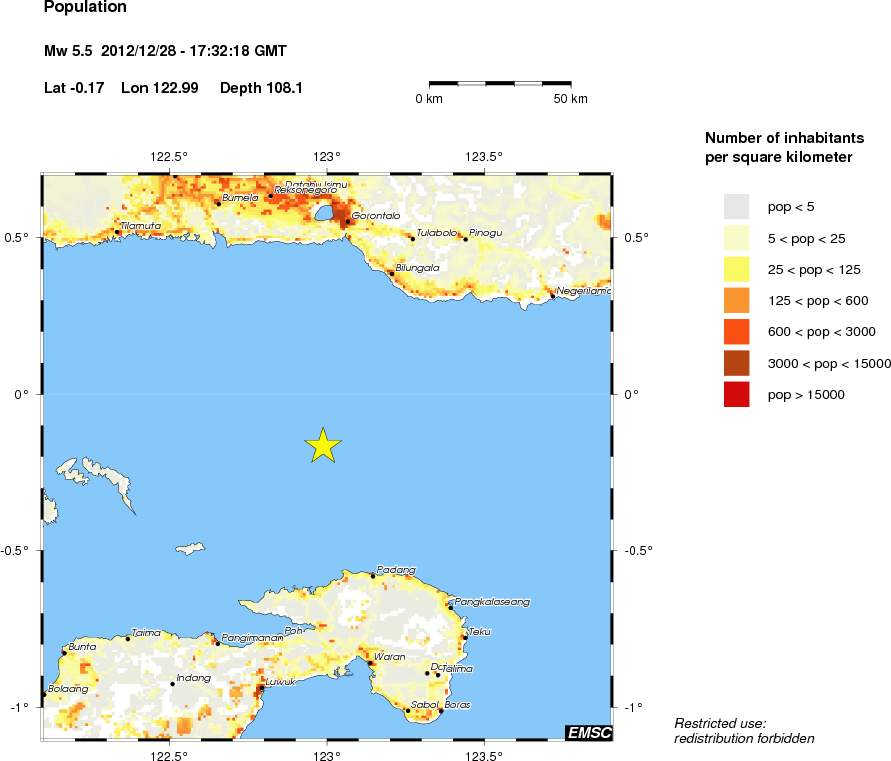The height and width of the screenshot is (761, 891).
Task: Click the Bunta city dot marker
Action: 64,653
